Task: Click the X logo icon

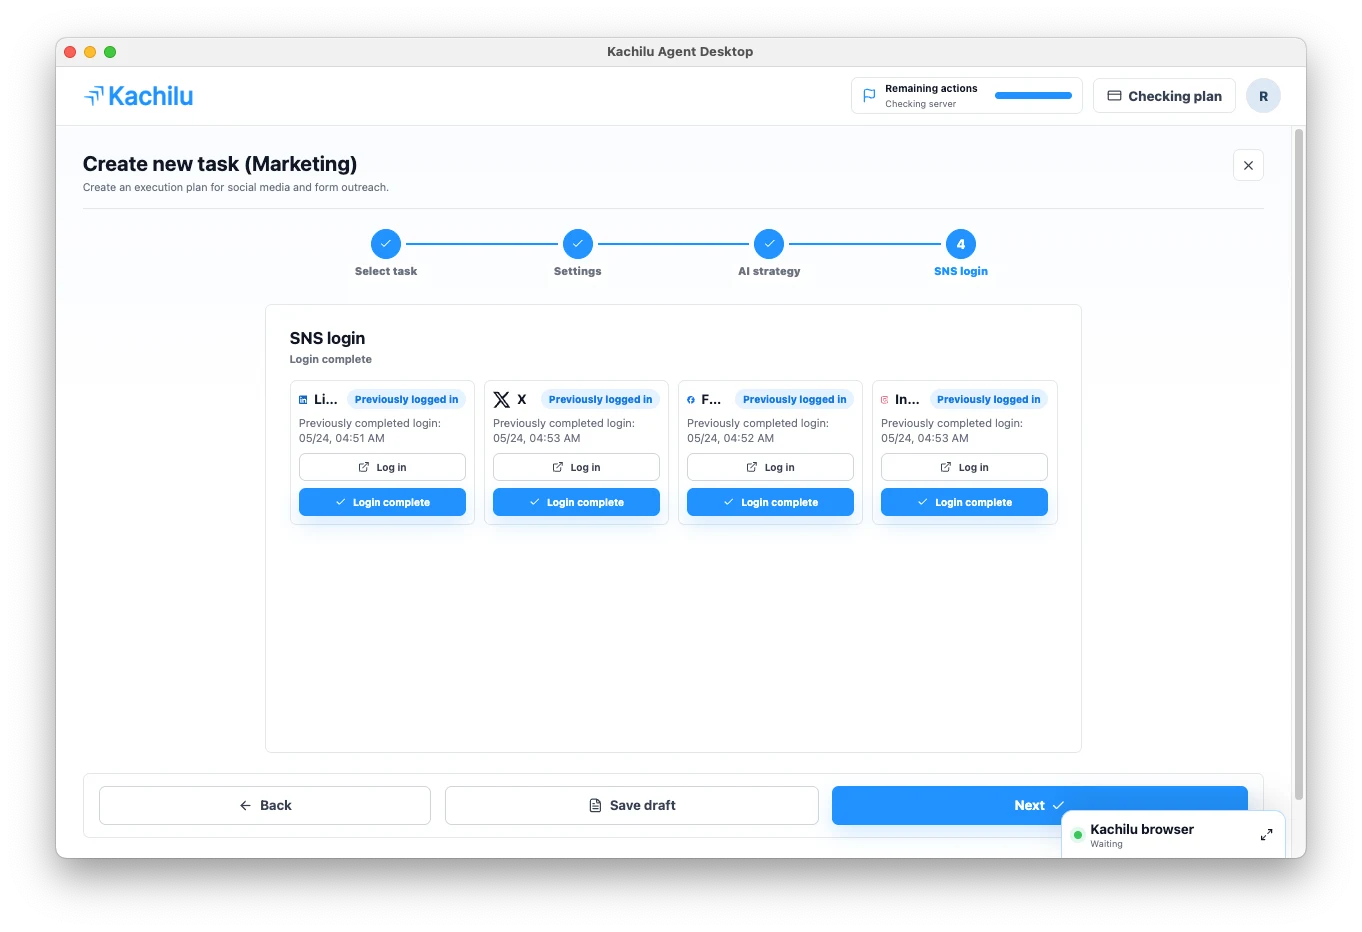Action: tap(502, 399)
